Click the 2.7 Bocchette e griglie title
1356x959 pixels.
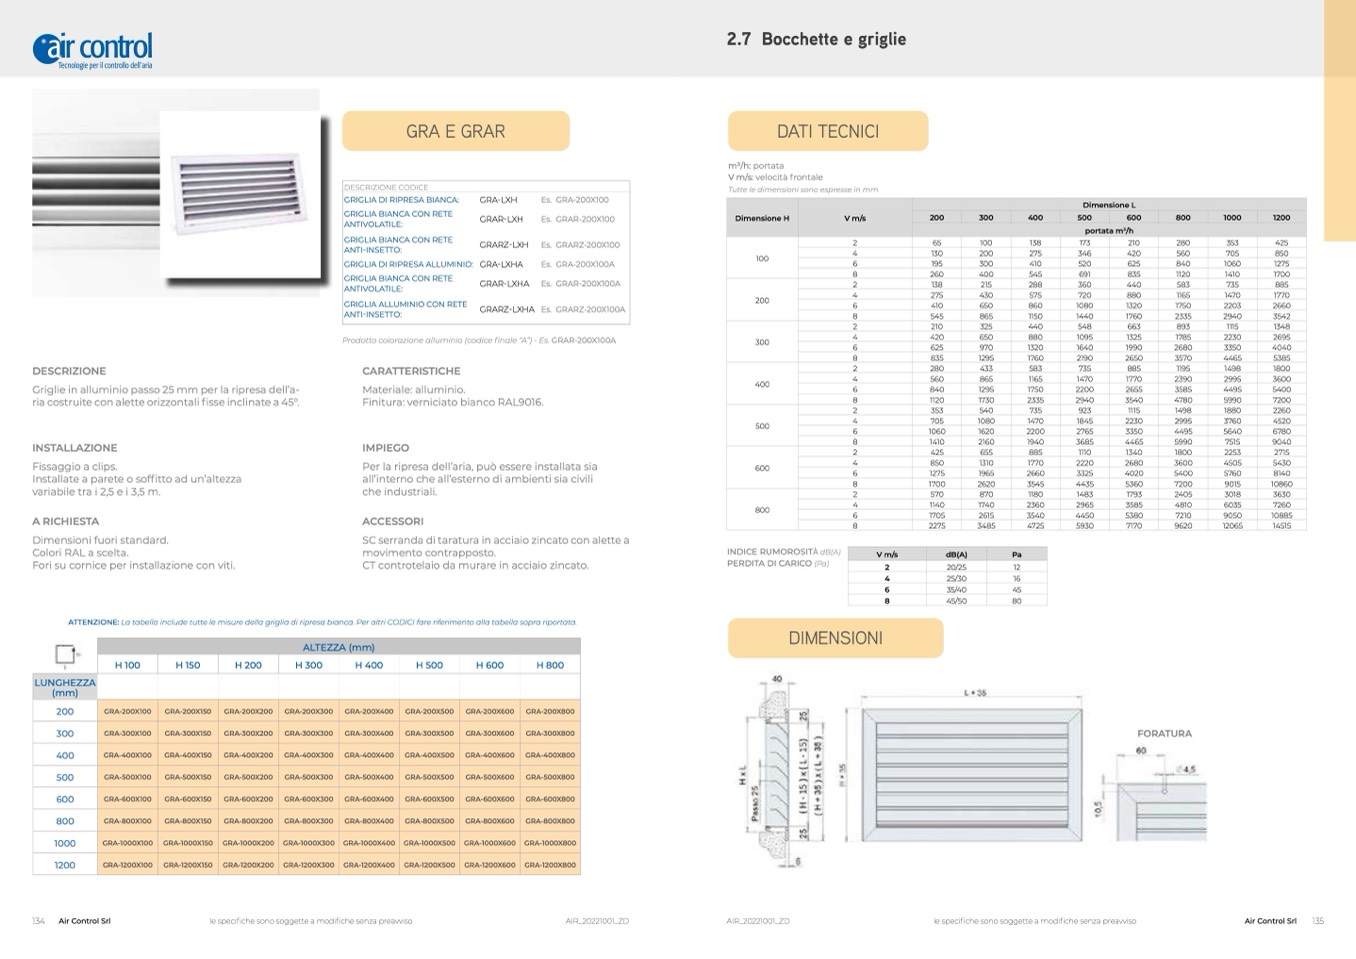click(x=816, y=39)
